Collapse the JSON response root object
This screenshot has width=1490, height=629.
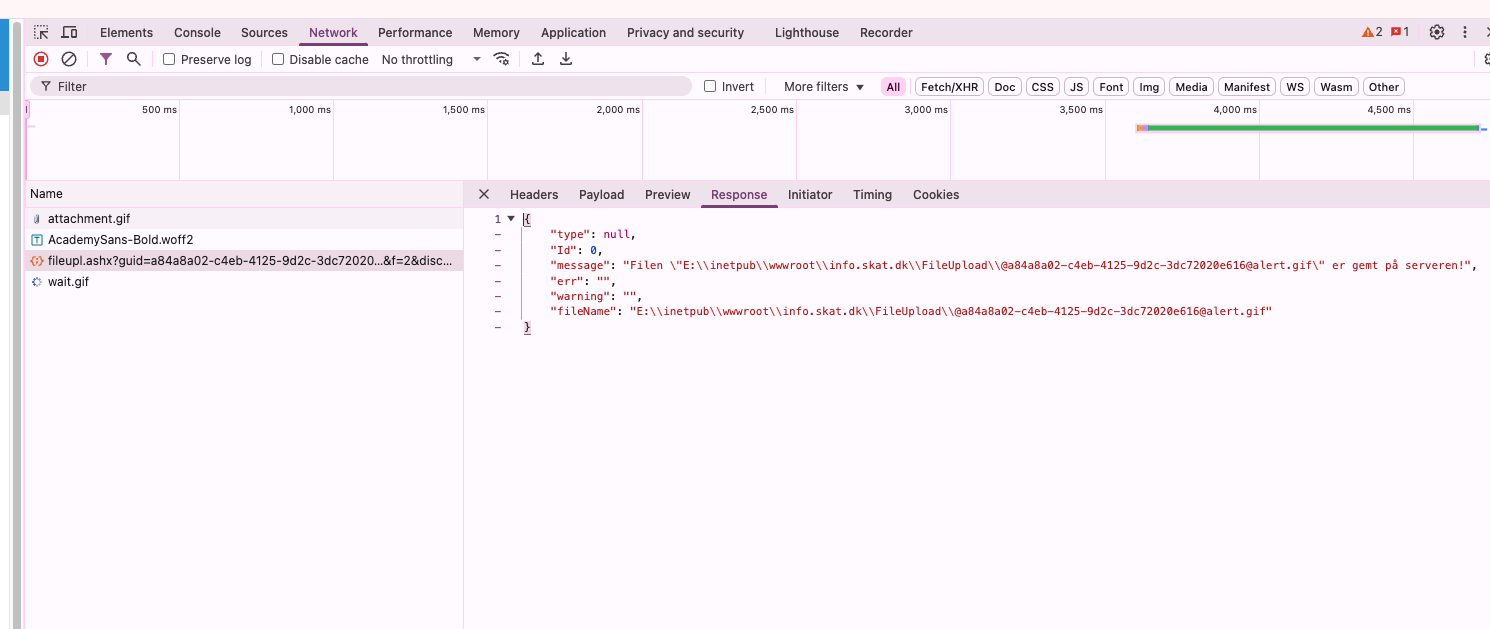pos(511,219)
